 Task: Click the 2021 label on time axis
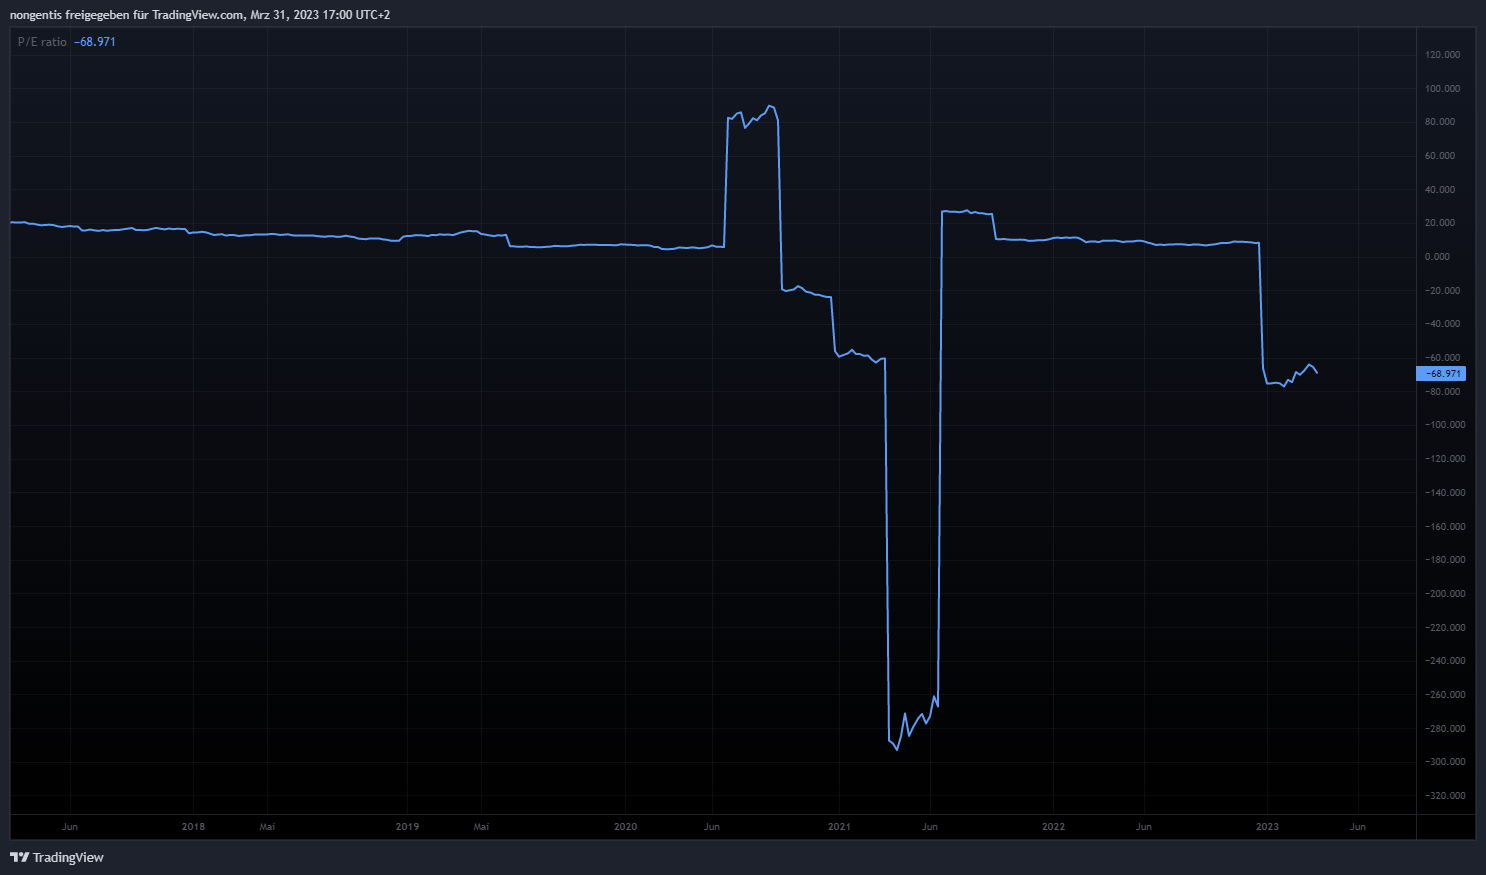[839, 827]
